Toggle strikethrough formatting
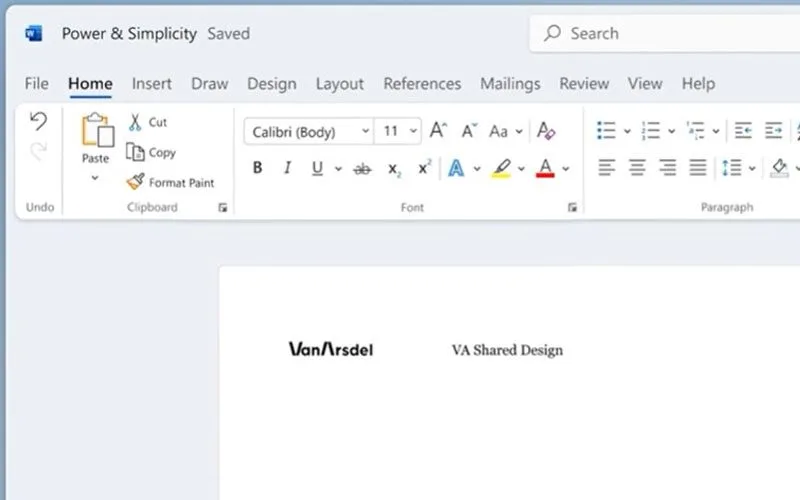The height and width of the screenshot is (500, 800). coord(362,168)
